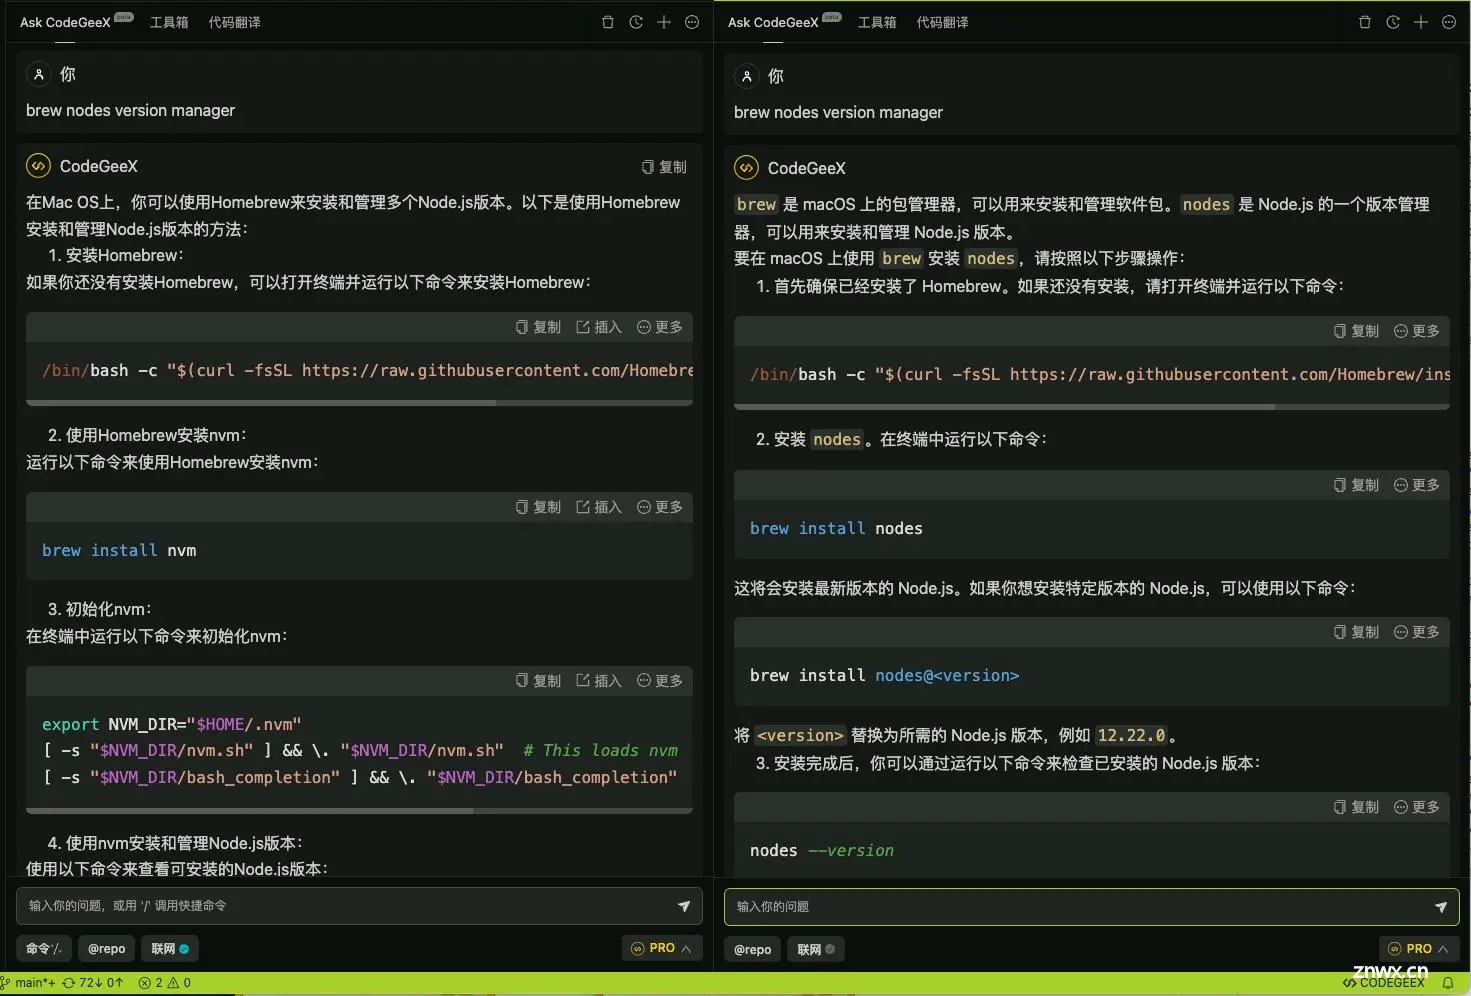Viewport: 1471px width, 996px height.
Task: Copy export NVM_DIR code block
Action: tap(538, 681)
